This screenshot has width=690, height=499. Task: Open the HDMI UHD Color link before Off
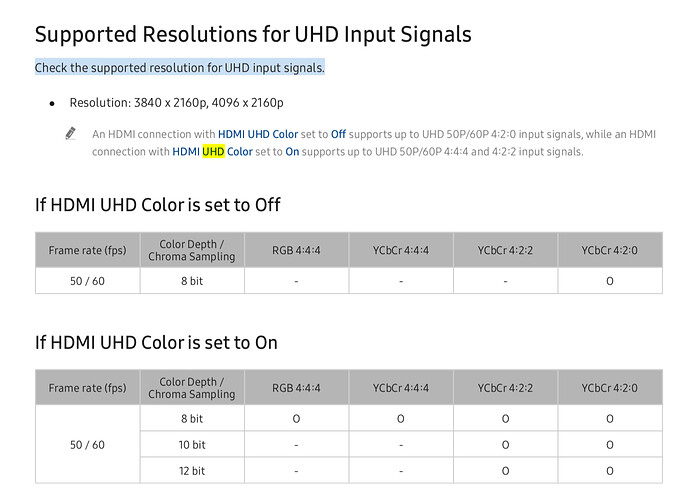coord(258,134)
